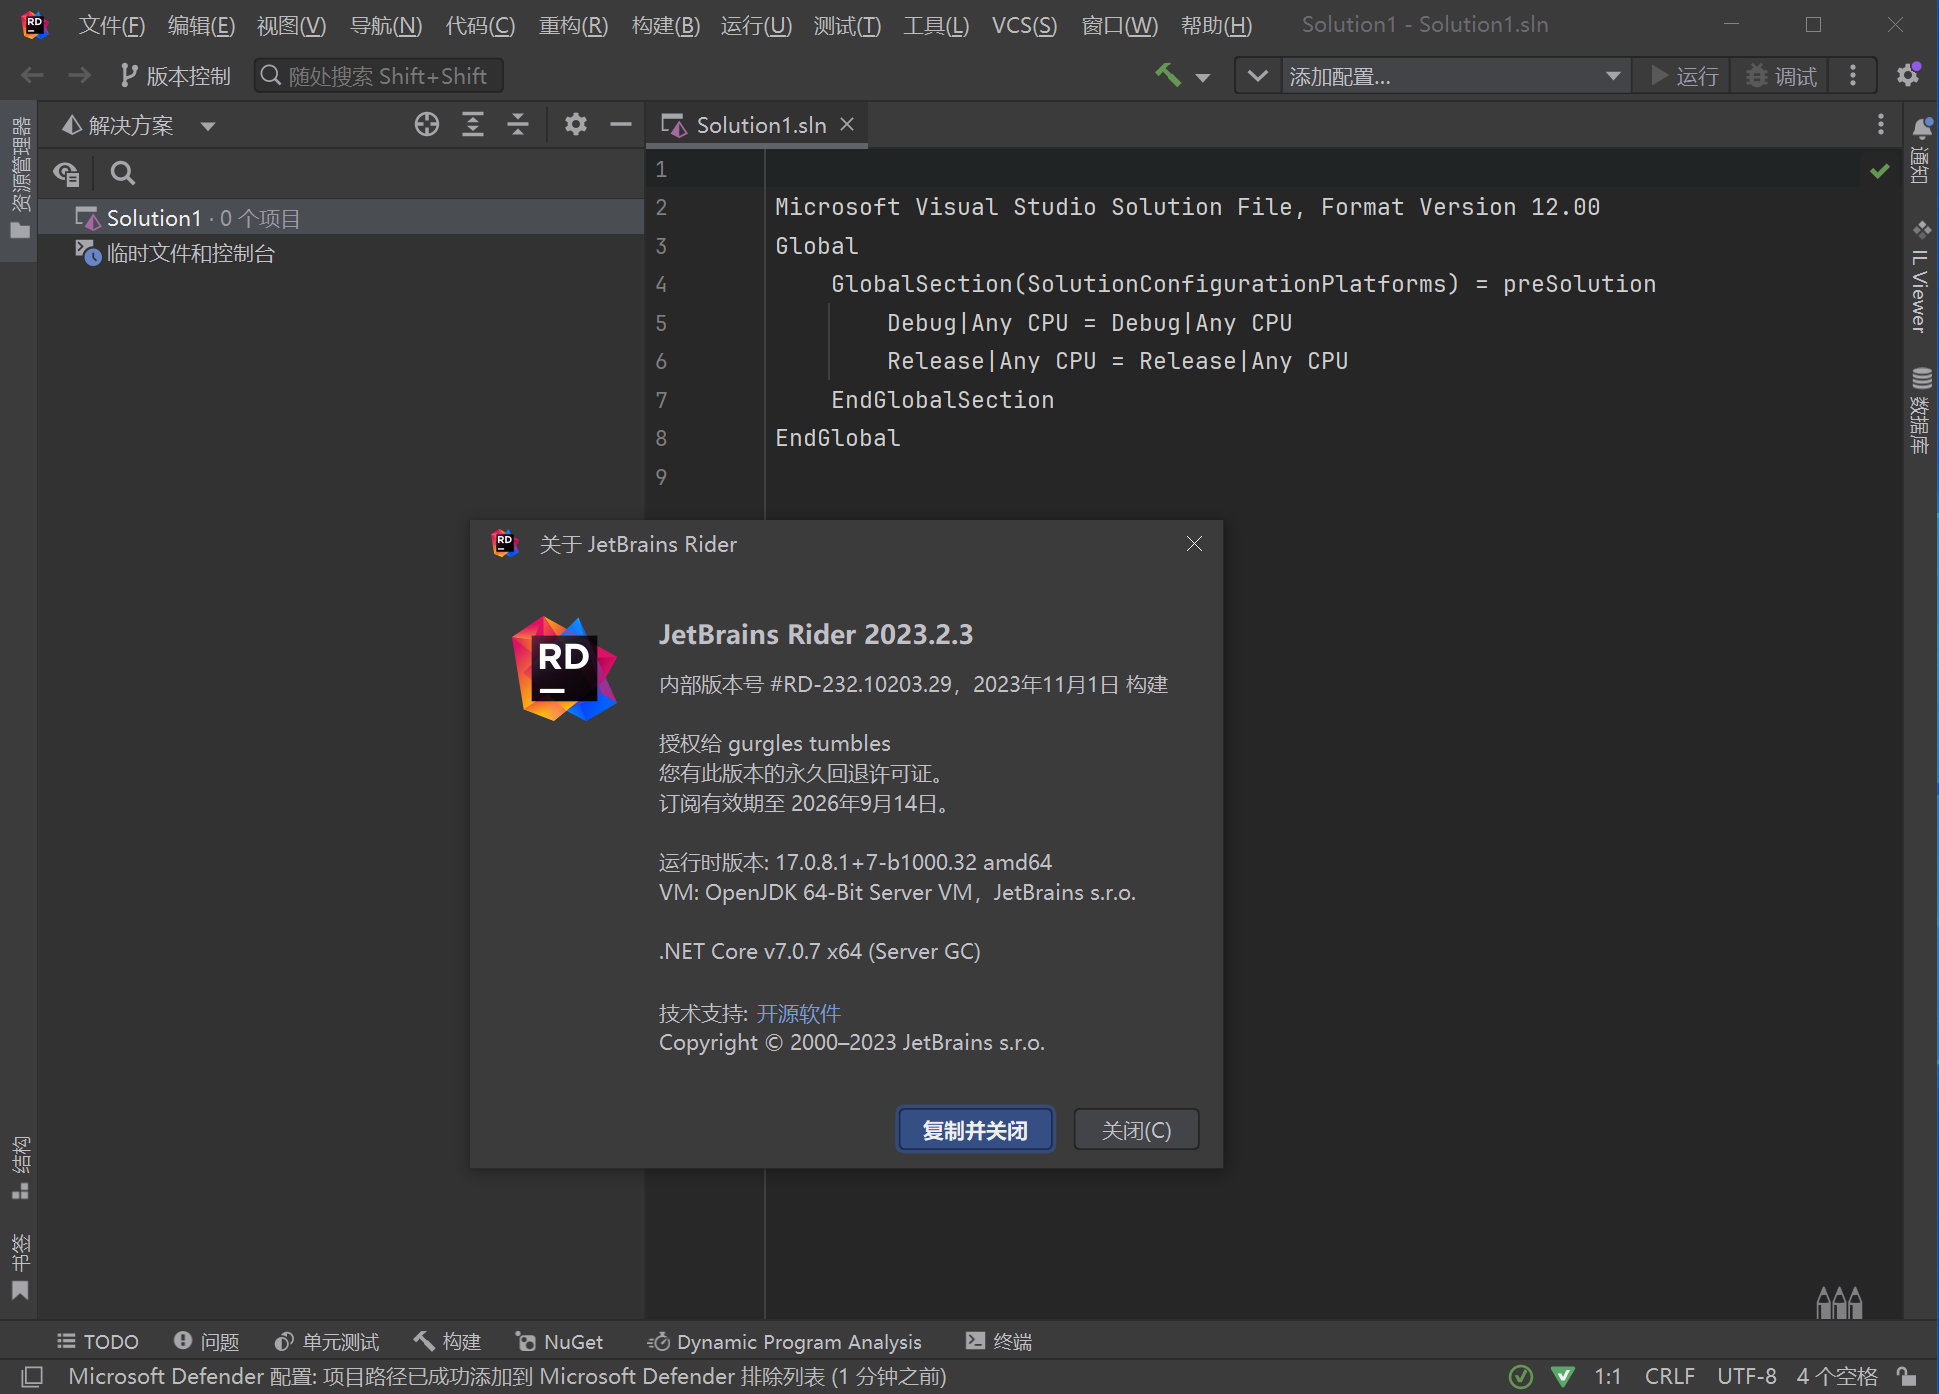The image size is (1939, 1394).
Task: Open solution panel options gear
Action: [x=575, y=124]
